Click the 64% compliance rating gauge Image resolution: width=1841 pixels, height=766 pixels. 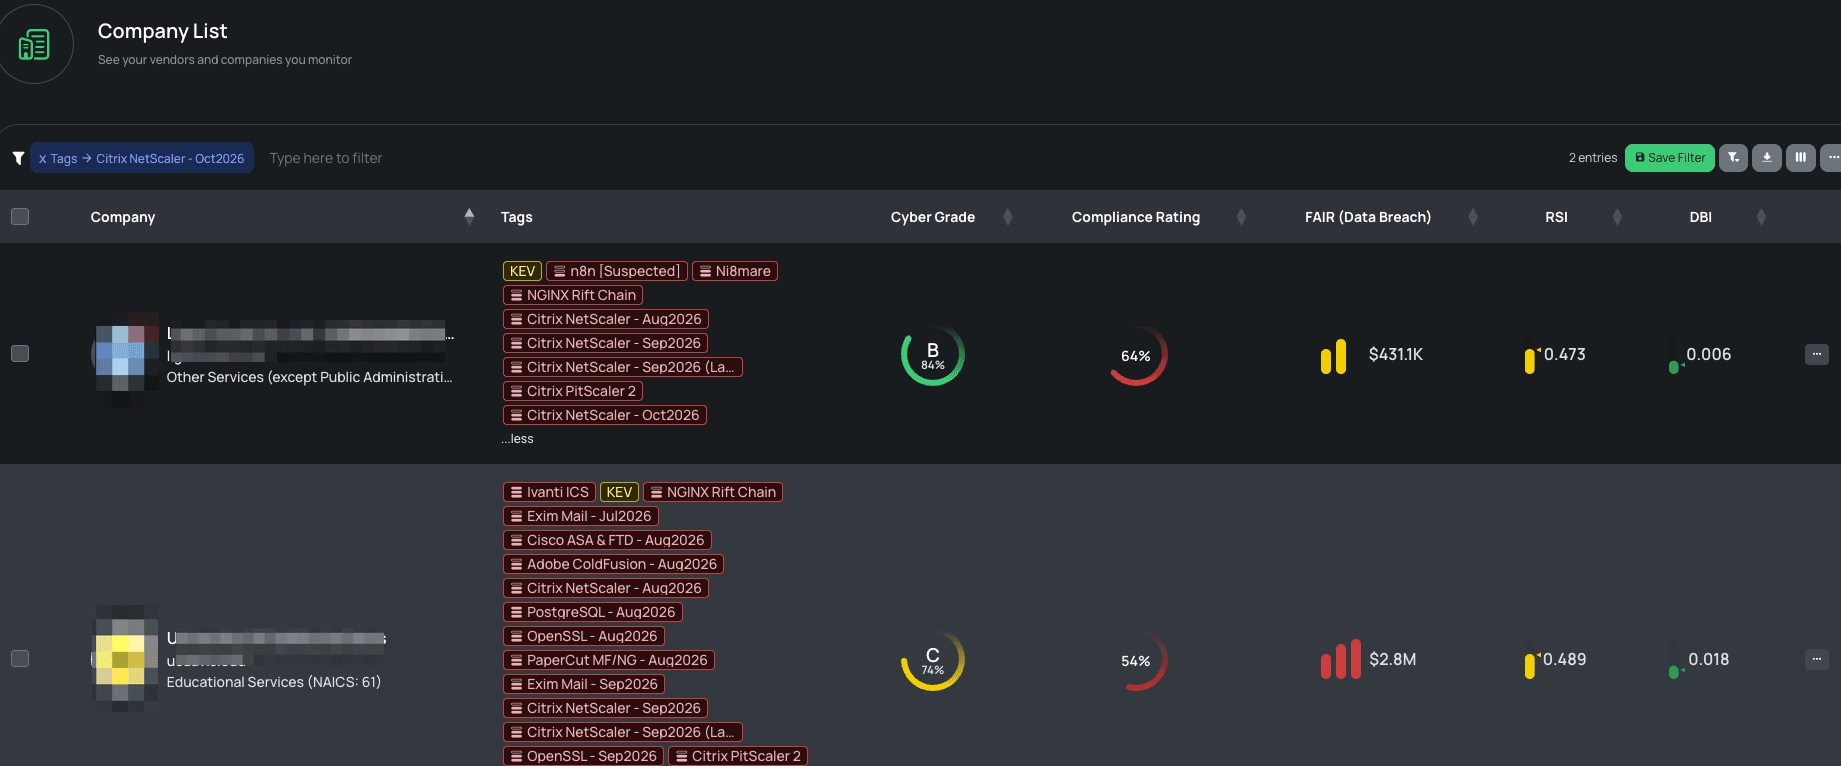pos(1137,355)
